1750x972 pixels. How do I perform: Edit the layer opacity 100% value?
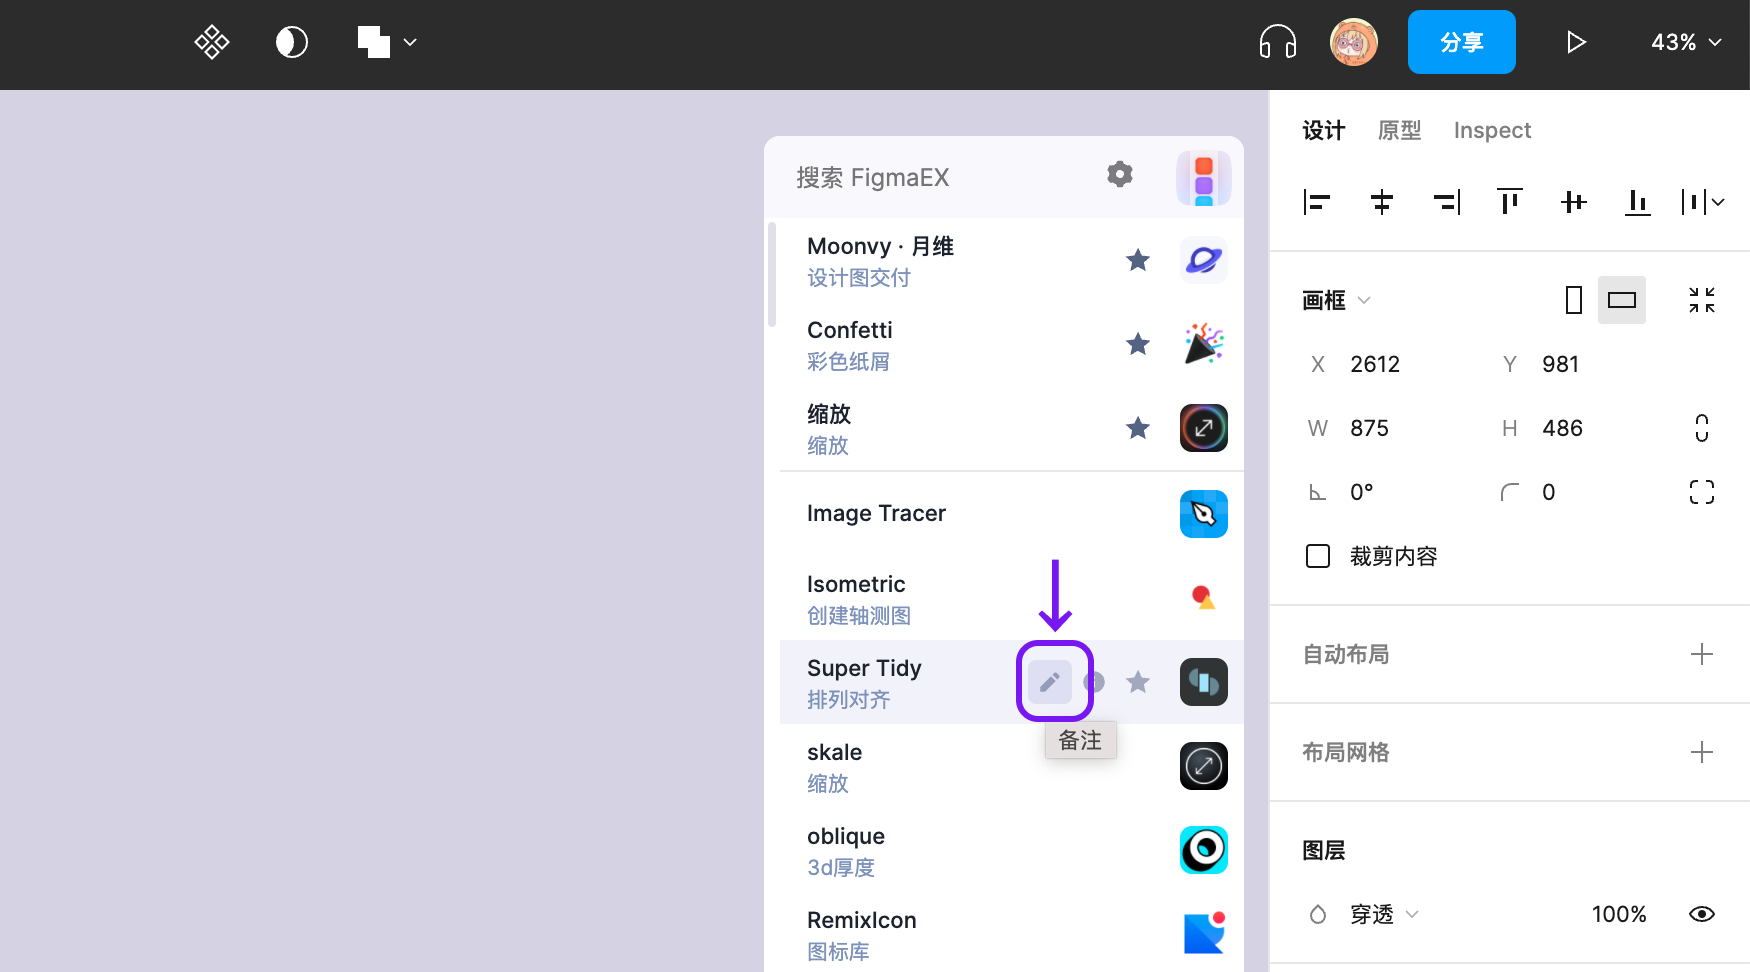[1619, 914]
